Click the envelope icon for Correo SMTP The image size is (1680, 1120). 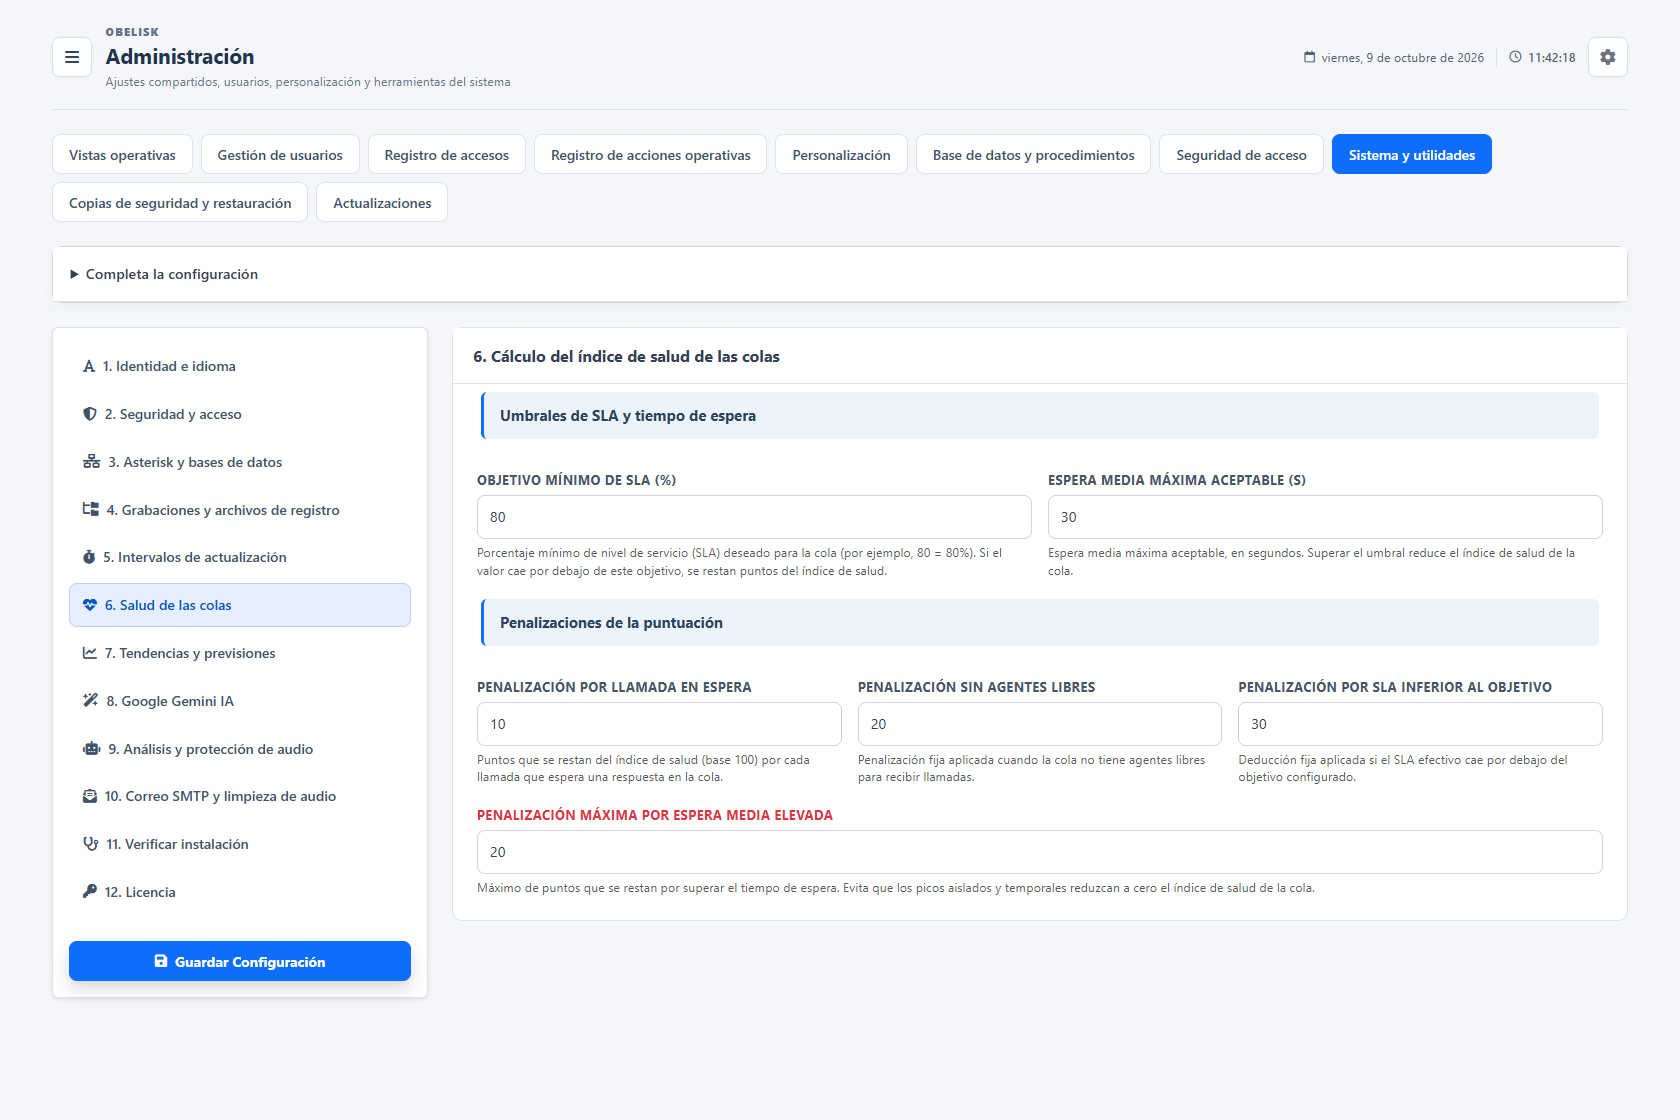90,796
